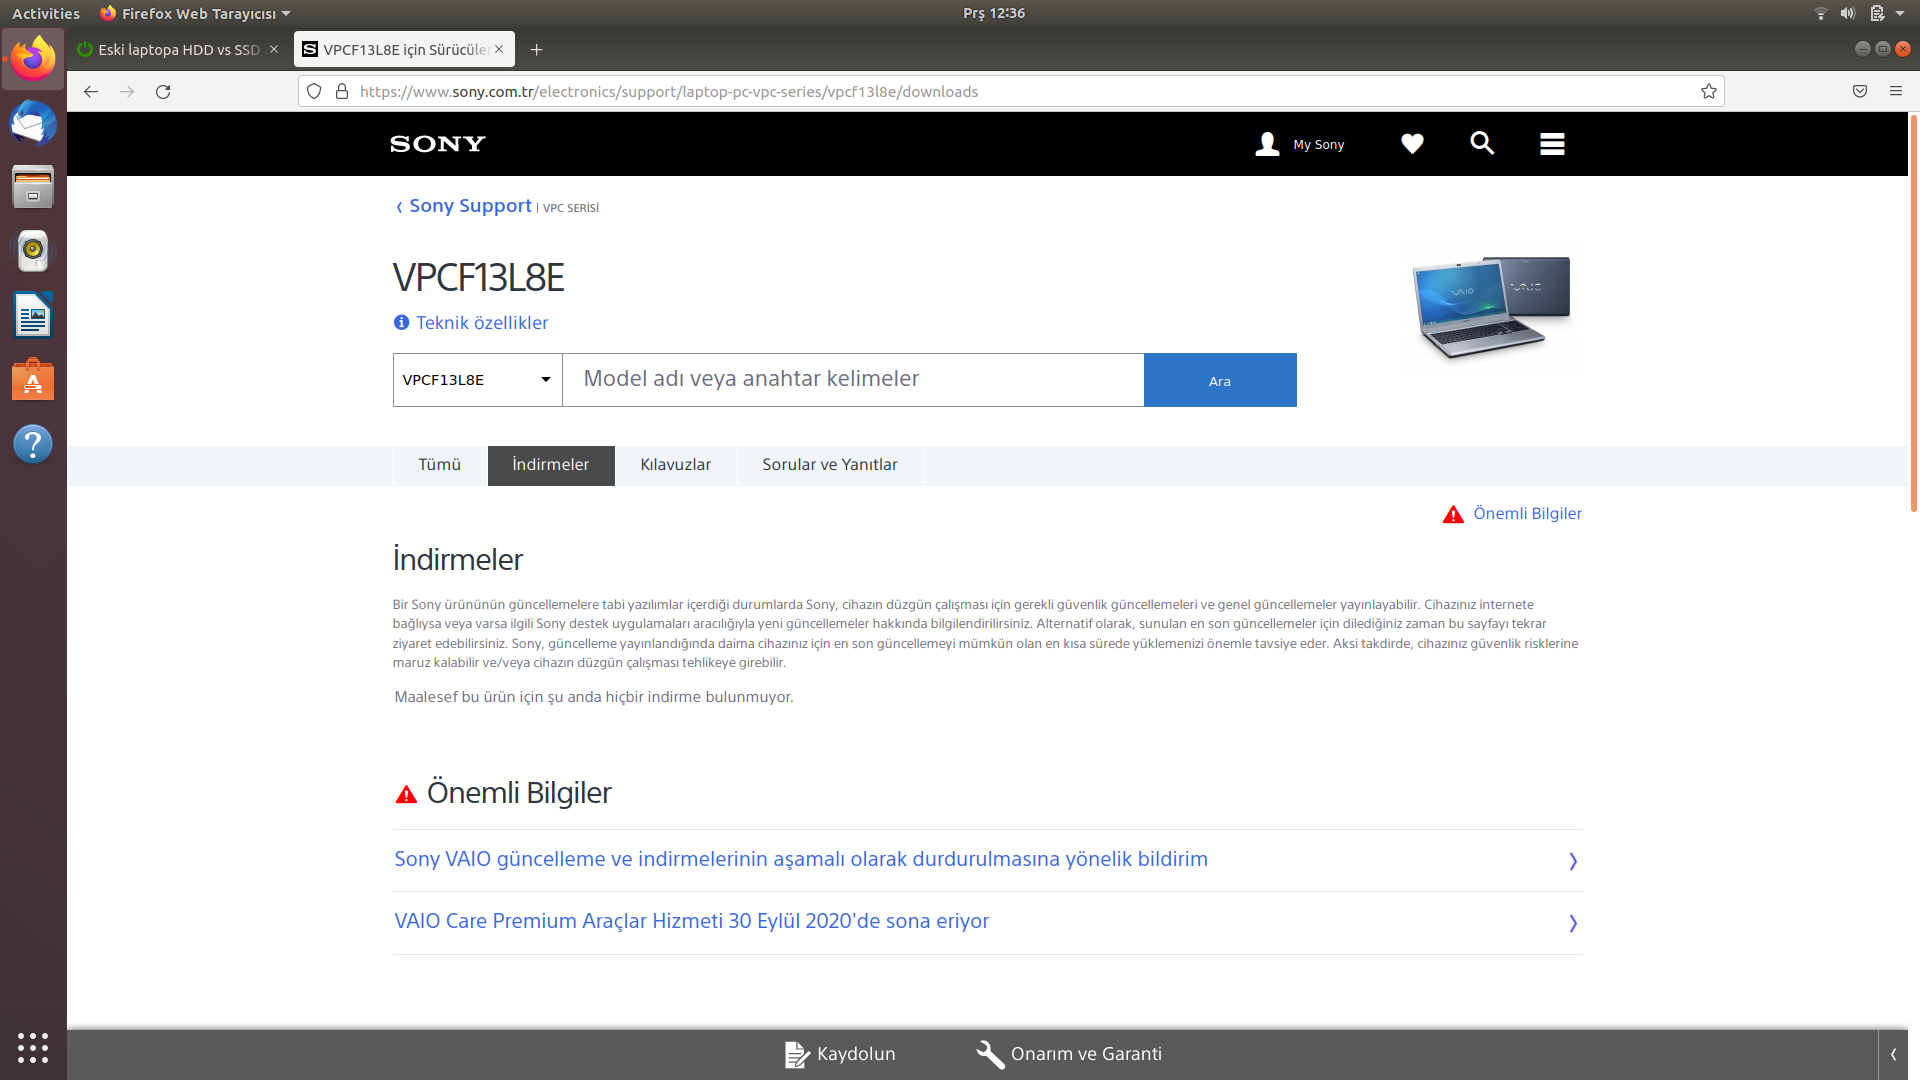This screenshot has height=1080, width=1920.
Task: Open the favorites heart icon
Action: coord(1412,144)
